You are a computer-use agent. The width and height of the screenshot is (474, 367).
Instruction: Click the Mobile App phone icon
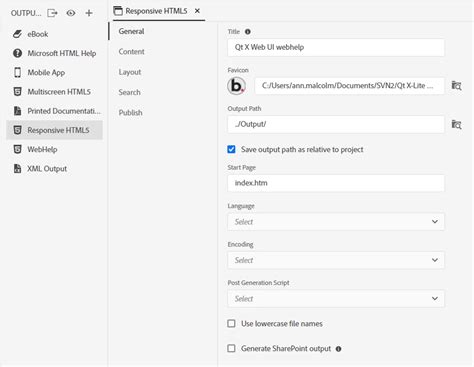(17, 72)
